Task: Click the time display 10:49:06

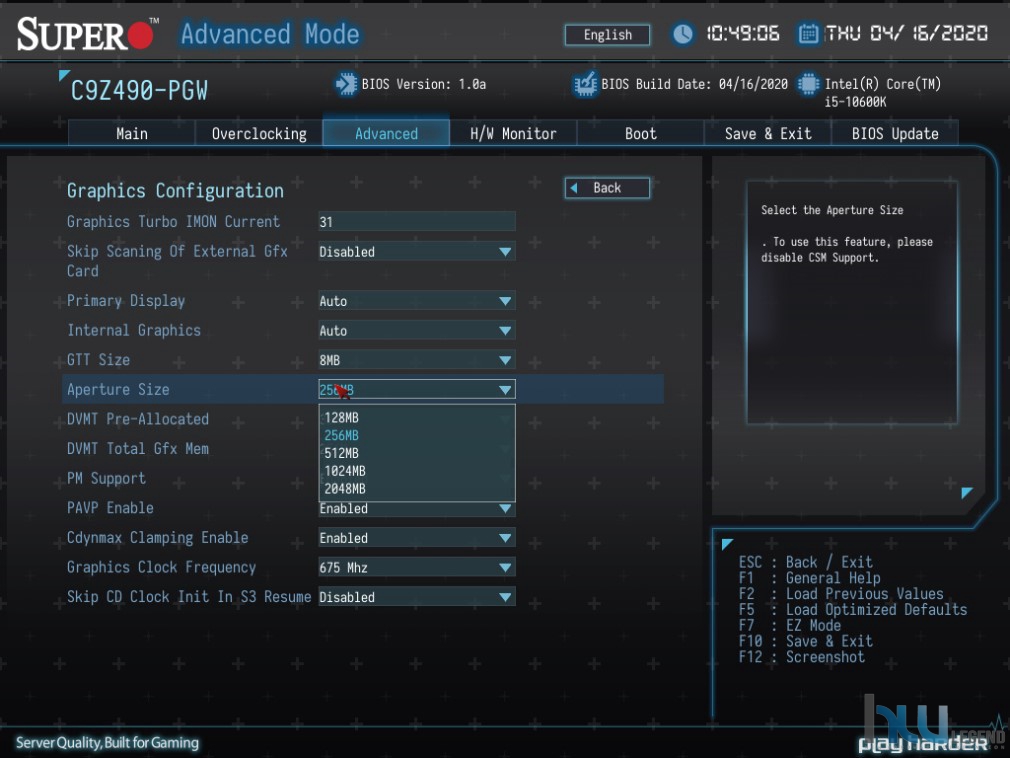Action: (x=743, y=33)
